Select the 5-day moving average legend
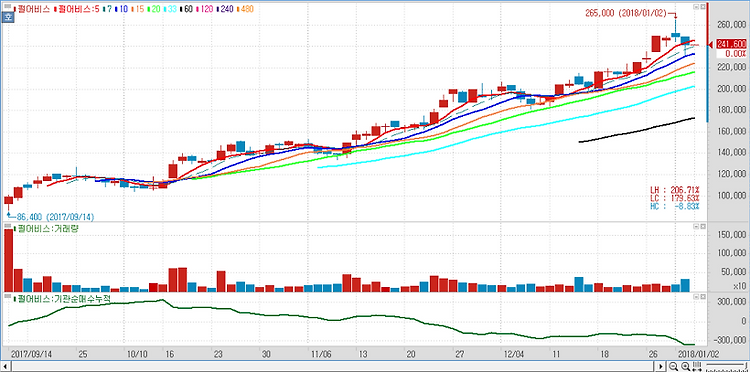The width and height of the screenshot is (750, 372). point(77,9)
